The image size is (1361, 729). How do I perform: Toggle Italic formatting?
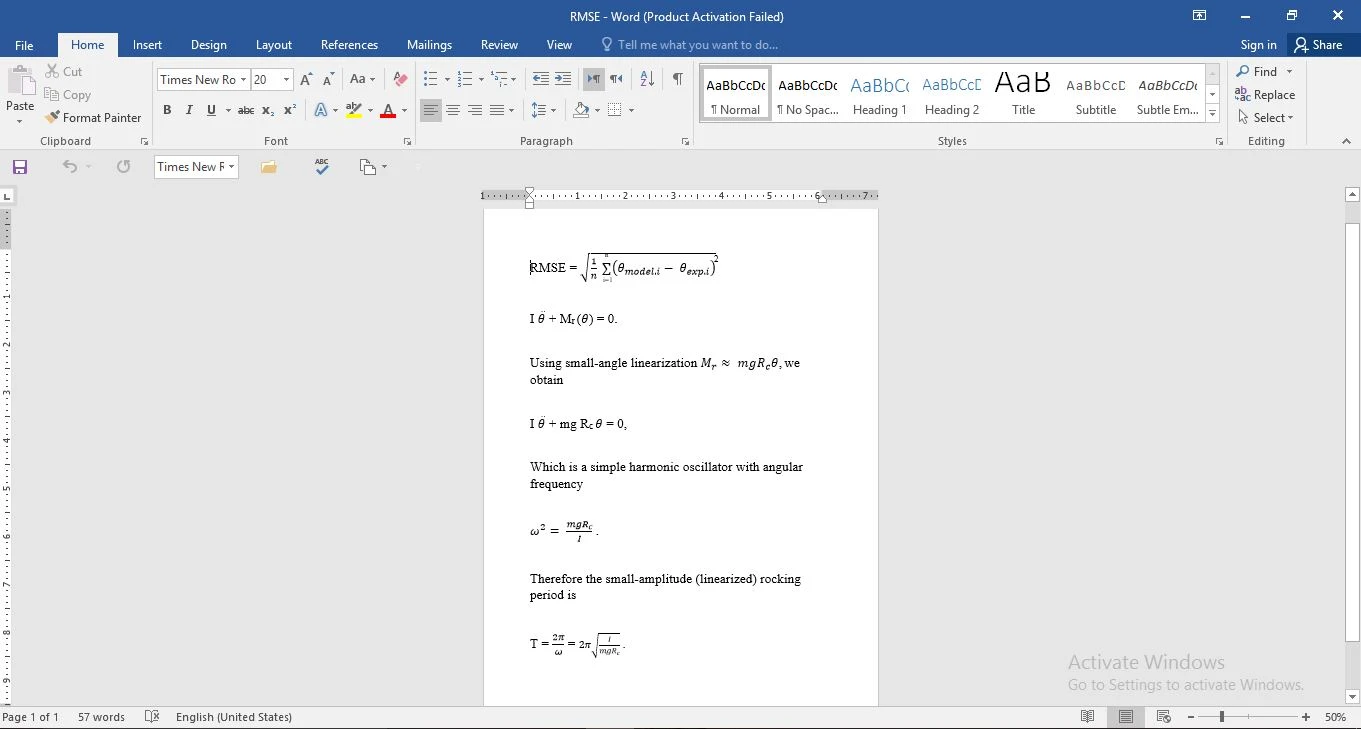(189, 110)
